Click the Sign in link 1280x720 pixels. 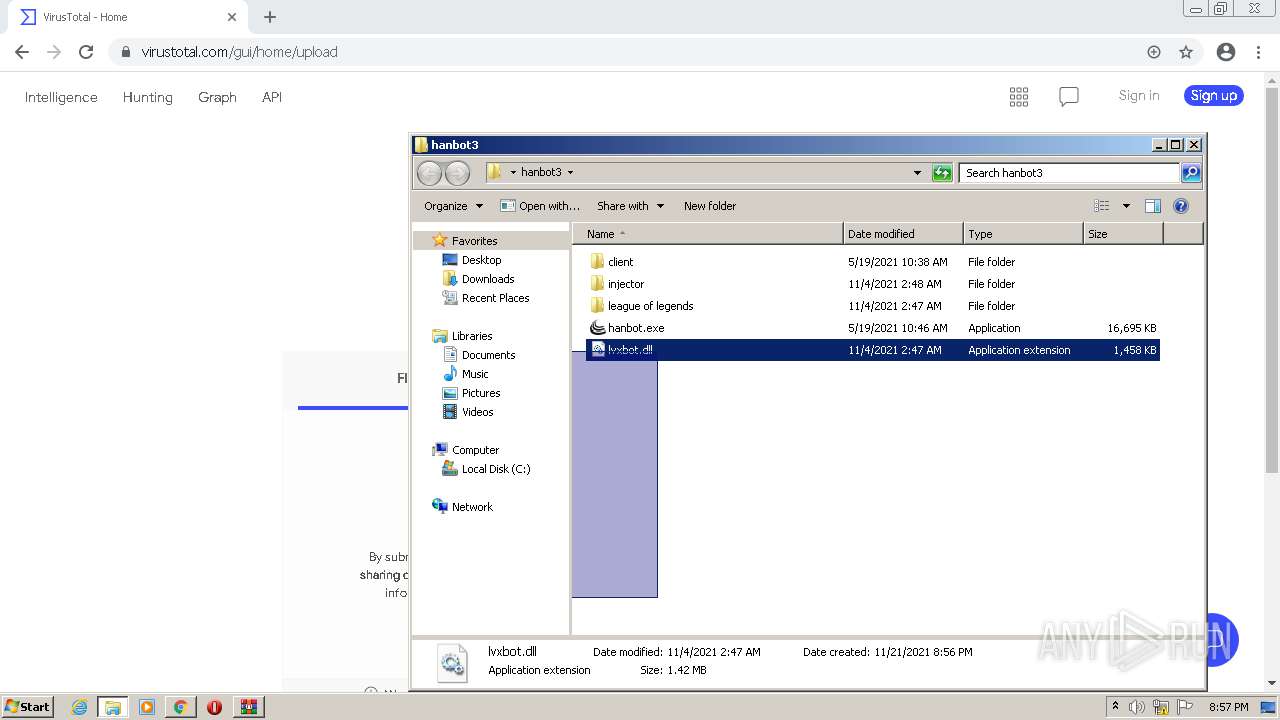[x=1139, y=96]
